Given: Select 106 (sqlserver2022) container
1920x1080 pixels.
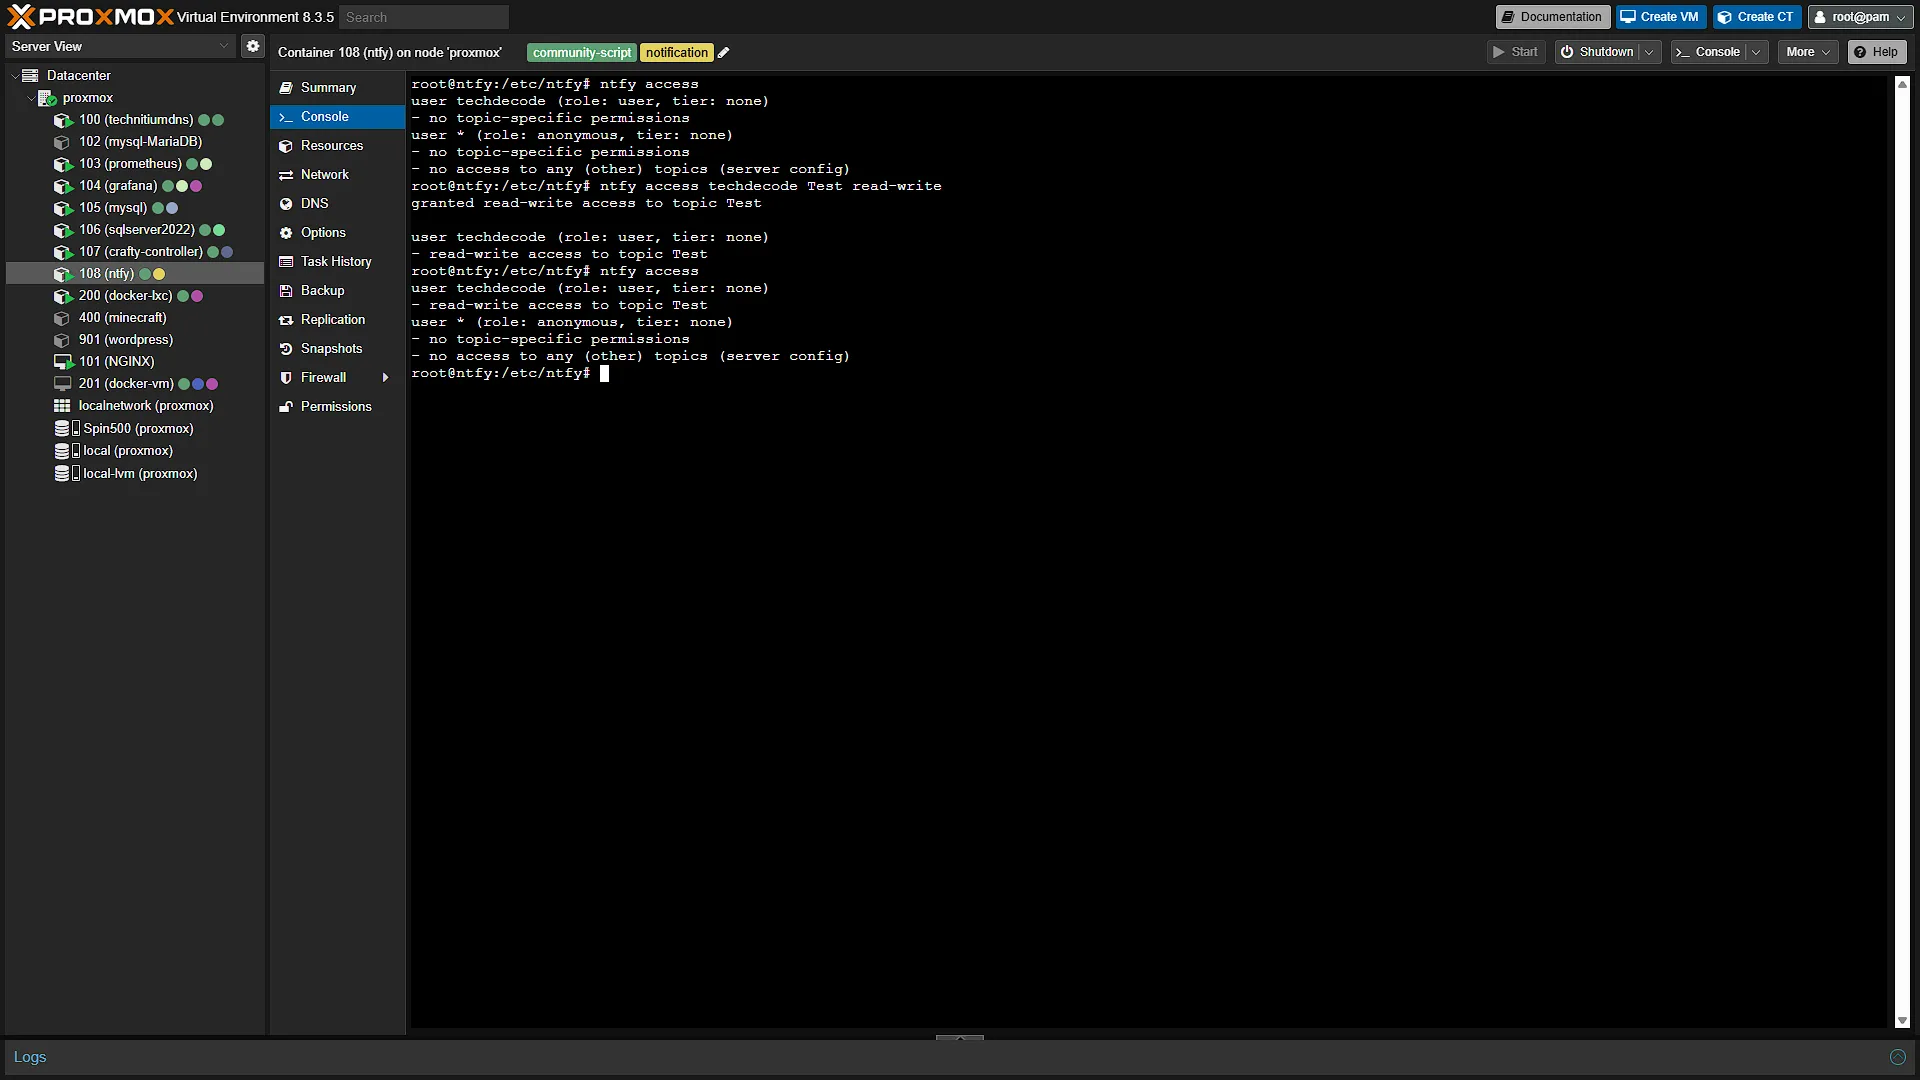Looking at the screenshot, I should (135, 230).
